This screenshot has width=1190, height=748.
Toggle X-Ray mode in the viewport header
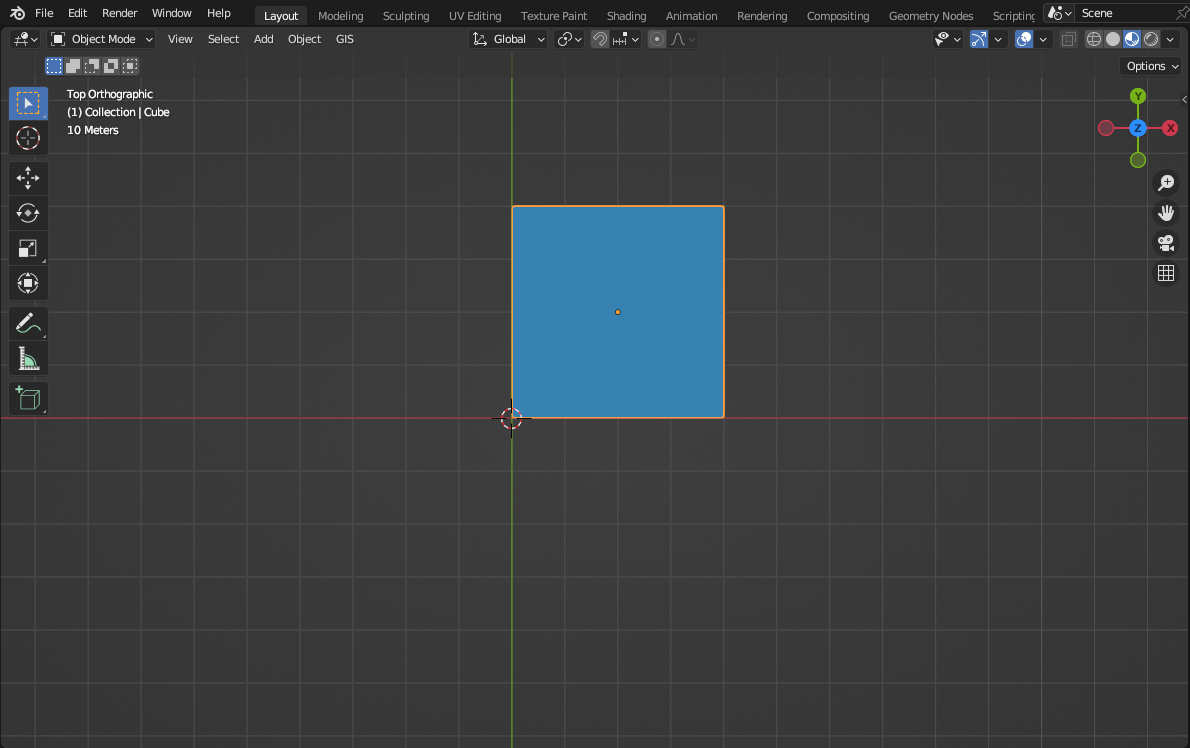point(1068,38)
